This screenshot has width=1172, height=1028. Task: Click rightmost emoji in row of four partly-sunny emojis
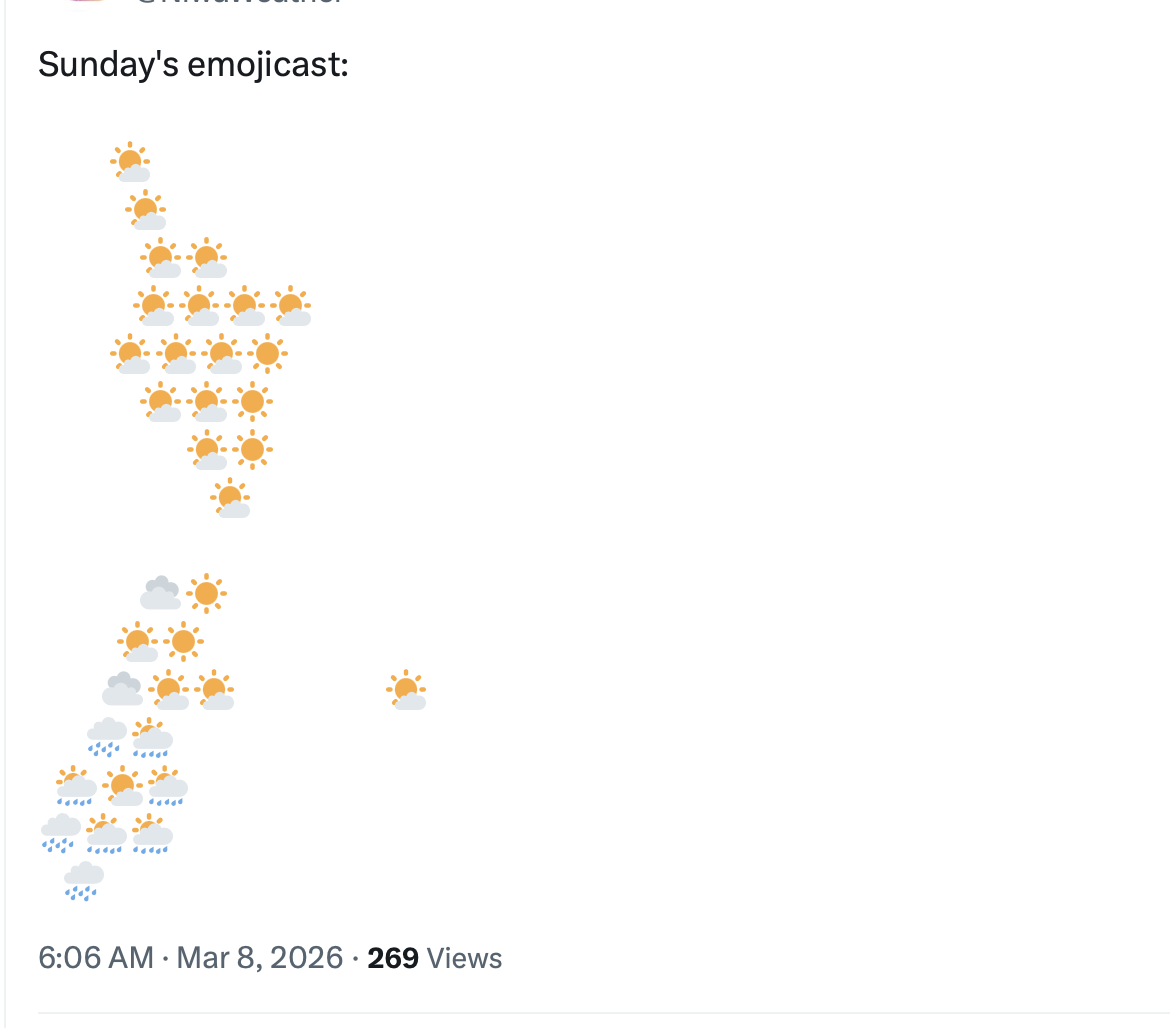[291, 306]
